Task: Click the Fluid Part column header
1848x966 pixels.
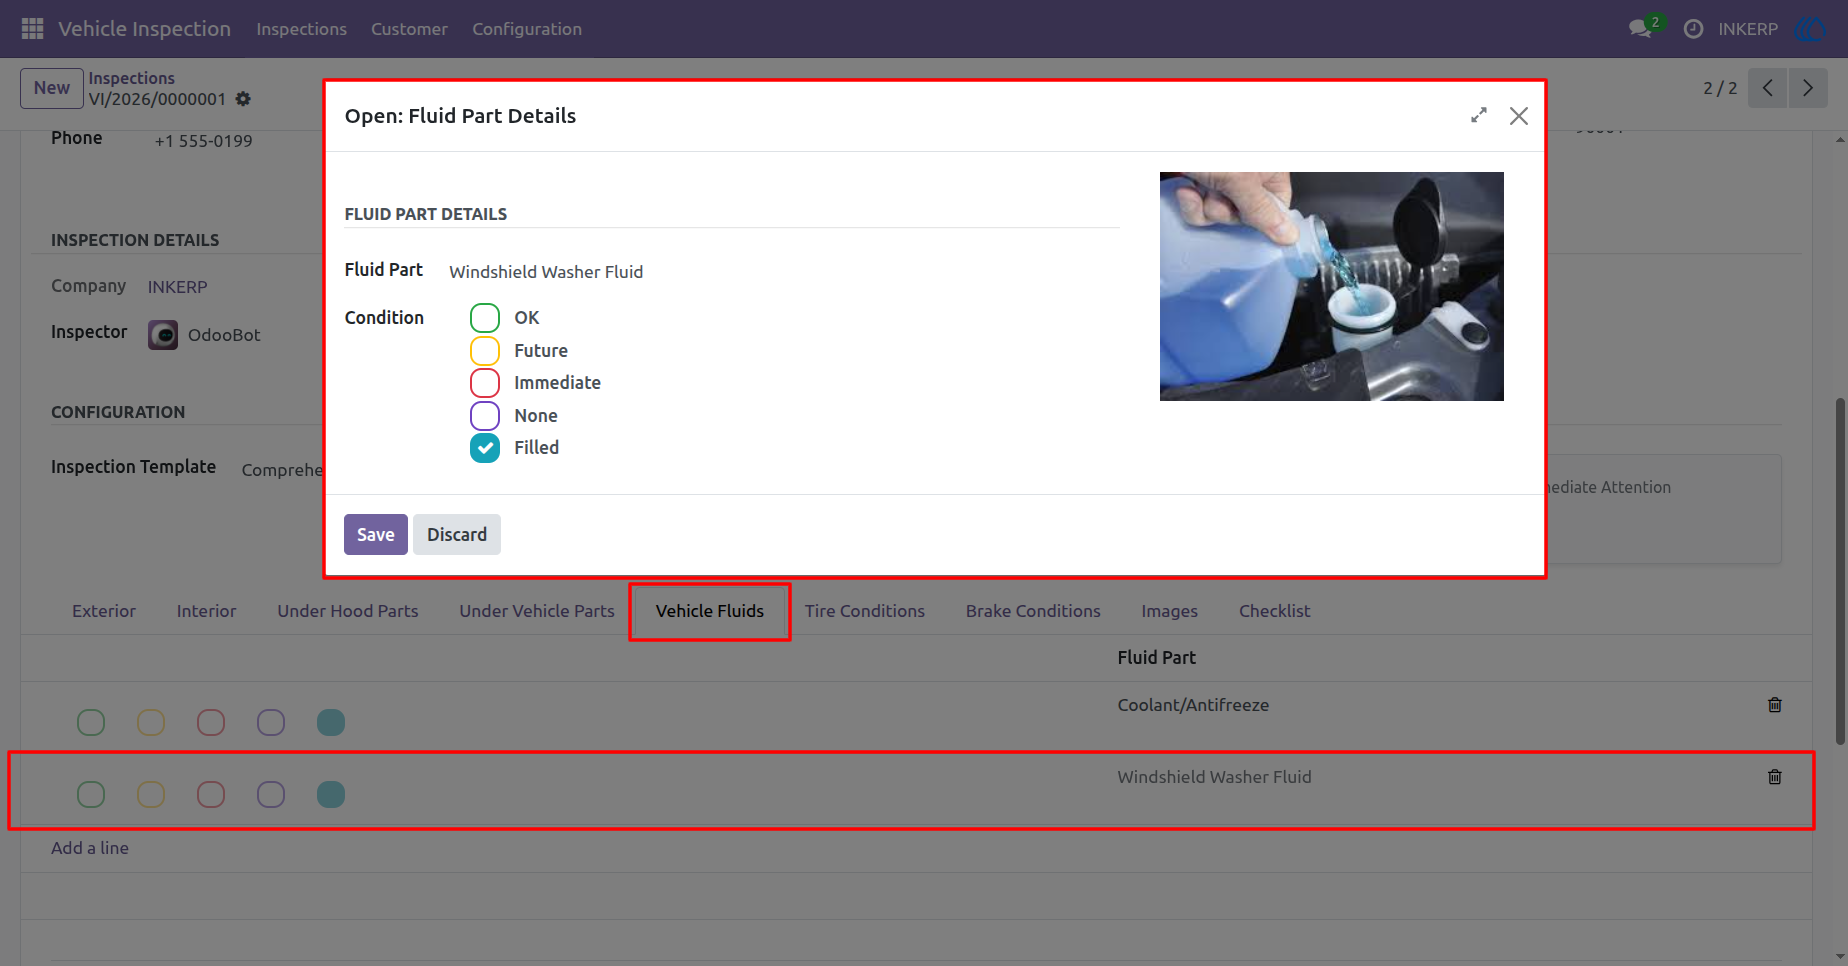Action: [1157, 658]
